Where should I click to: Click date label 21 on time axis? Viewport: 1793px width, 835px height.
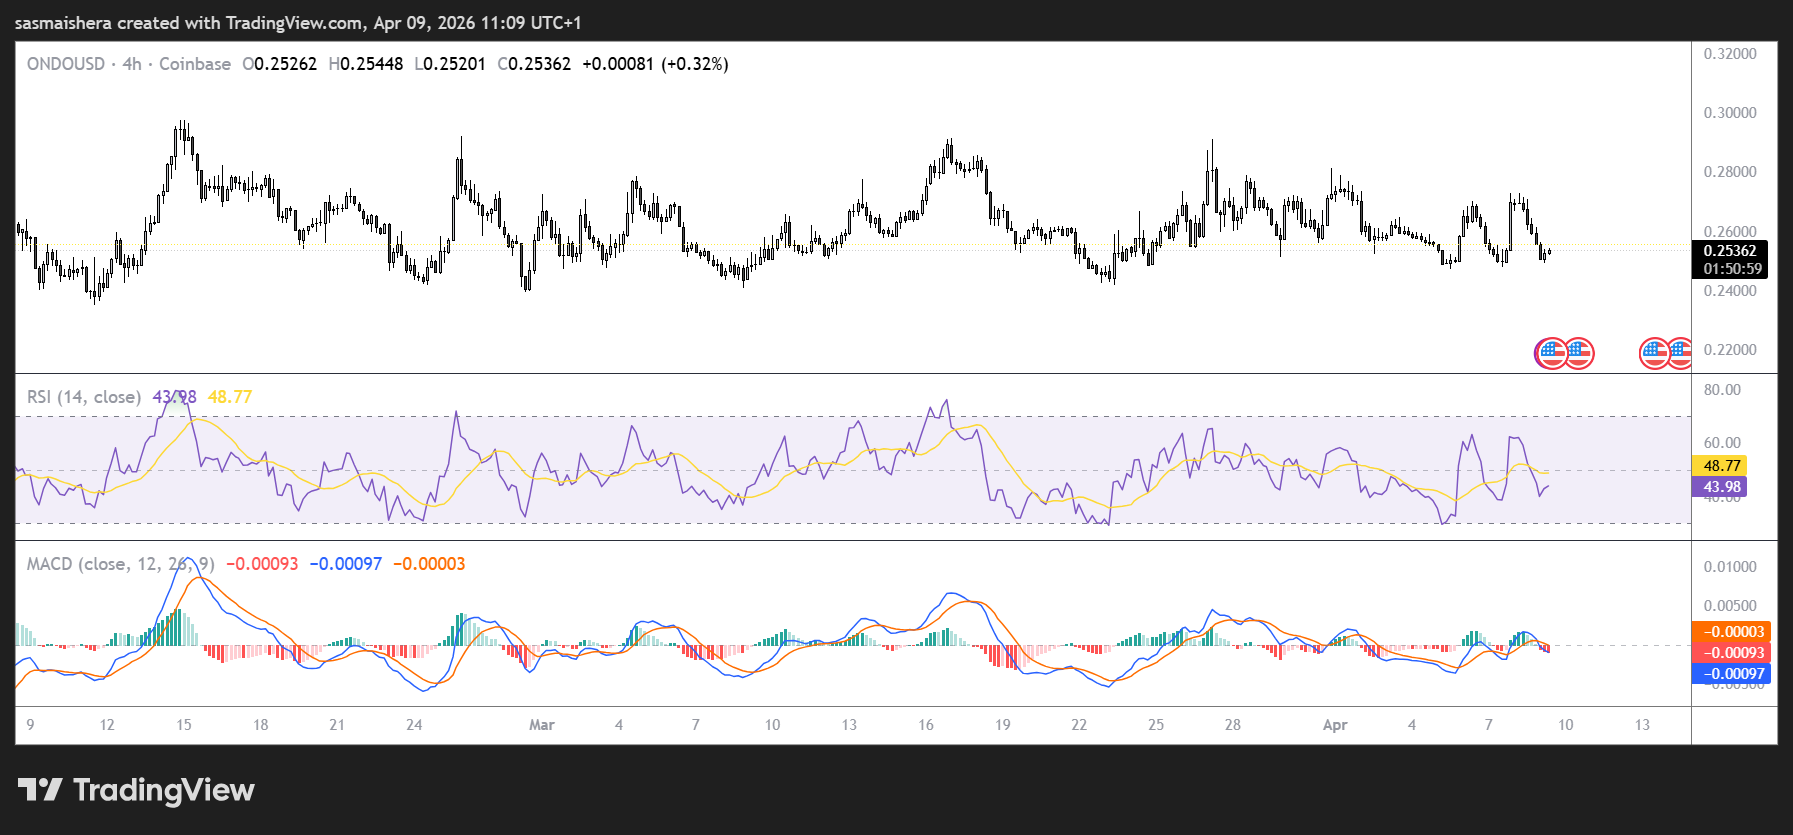pyautogui.click(x=337, y=725)
